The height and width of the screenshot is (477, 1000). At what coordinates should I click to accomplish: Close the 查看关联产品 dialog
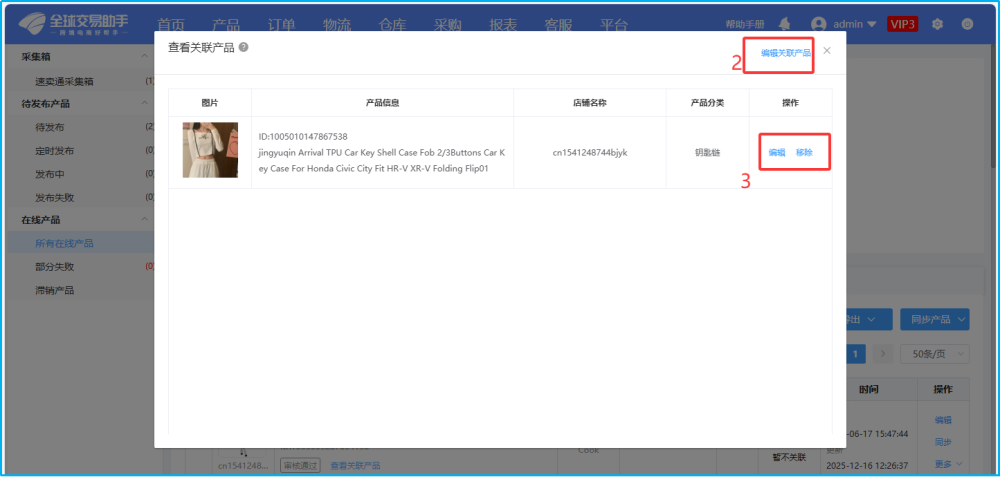827,50
